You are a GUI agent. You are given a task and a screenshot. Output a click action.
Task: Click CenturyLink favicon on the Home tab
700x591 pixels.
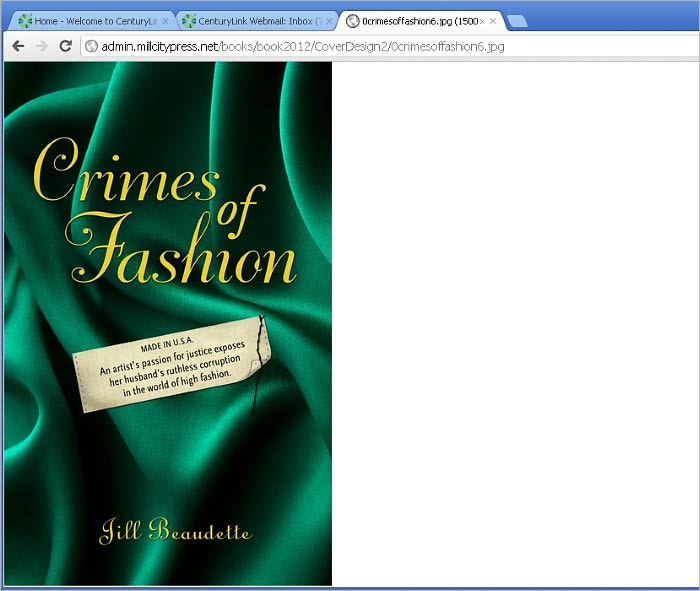25,21
